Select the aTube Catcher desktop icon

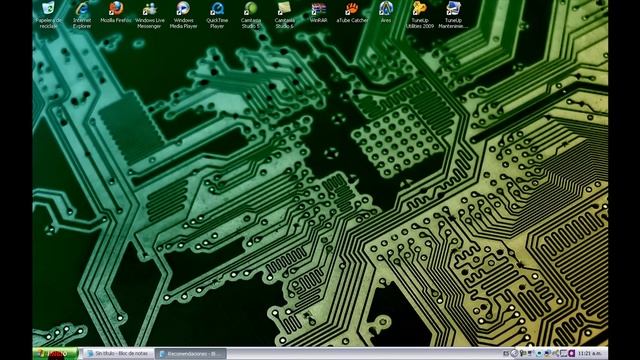pos(352,12)
